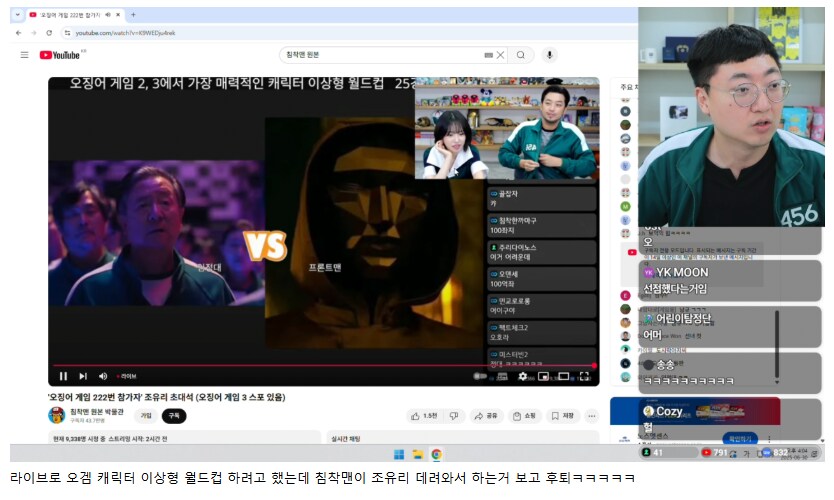
Task: Click YK MOON chat message overlay
Action: coord(730,280)
